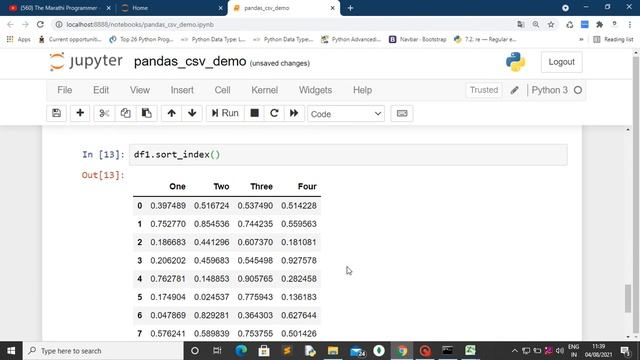
Task: Open the Help menu
Action: point(362,90)
